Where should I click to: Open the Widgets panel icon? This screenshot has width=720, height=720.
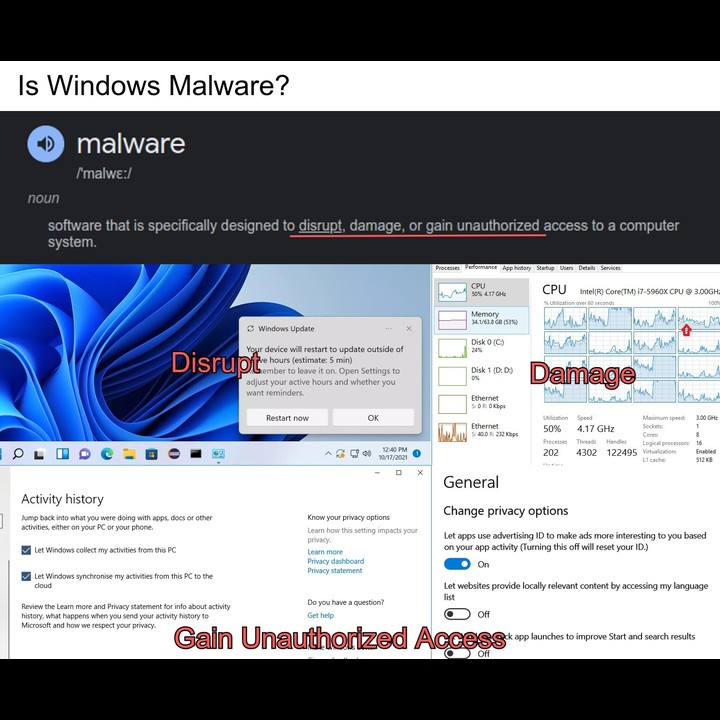62,454
